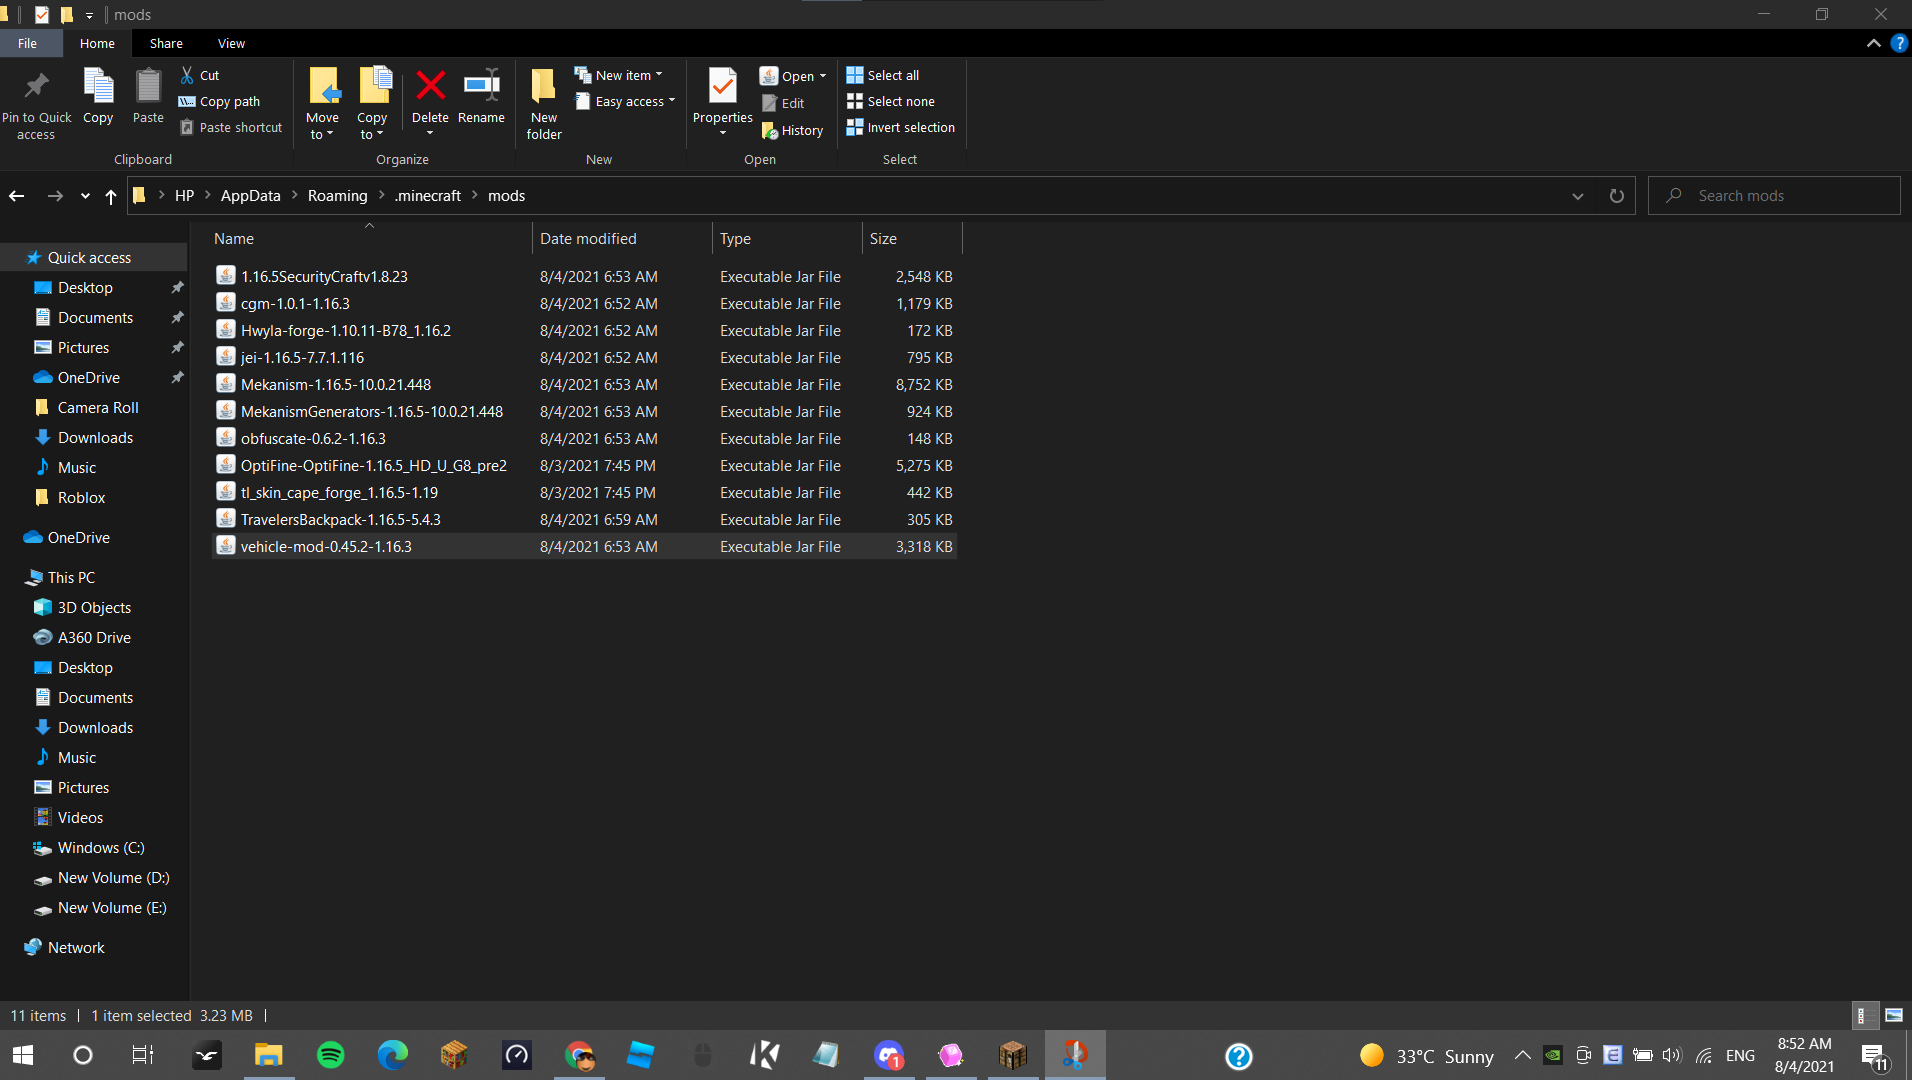The height and width of the screenshot is (1080, 1912).
Task: Go up one folder level
Action: 111,196
